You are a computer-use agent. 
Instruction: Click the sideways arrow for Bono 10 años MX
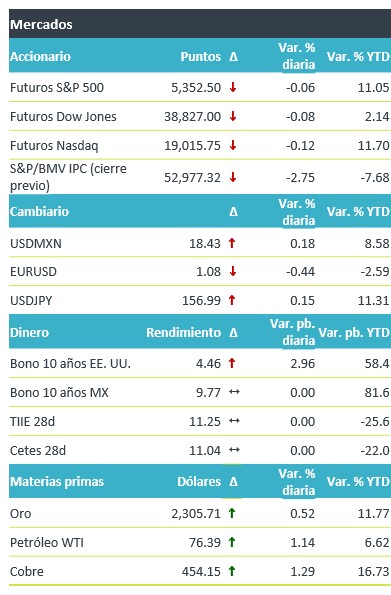click(x=234, y=392)
